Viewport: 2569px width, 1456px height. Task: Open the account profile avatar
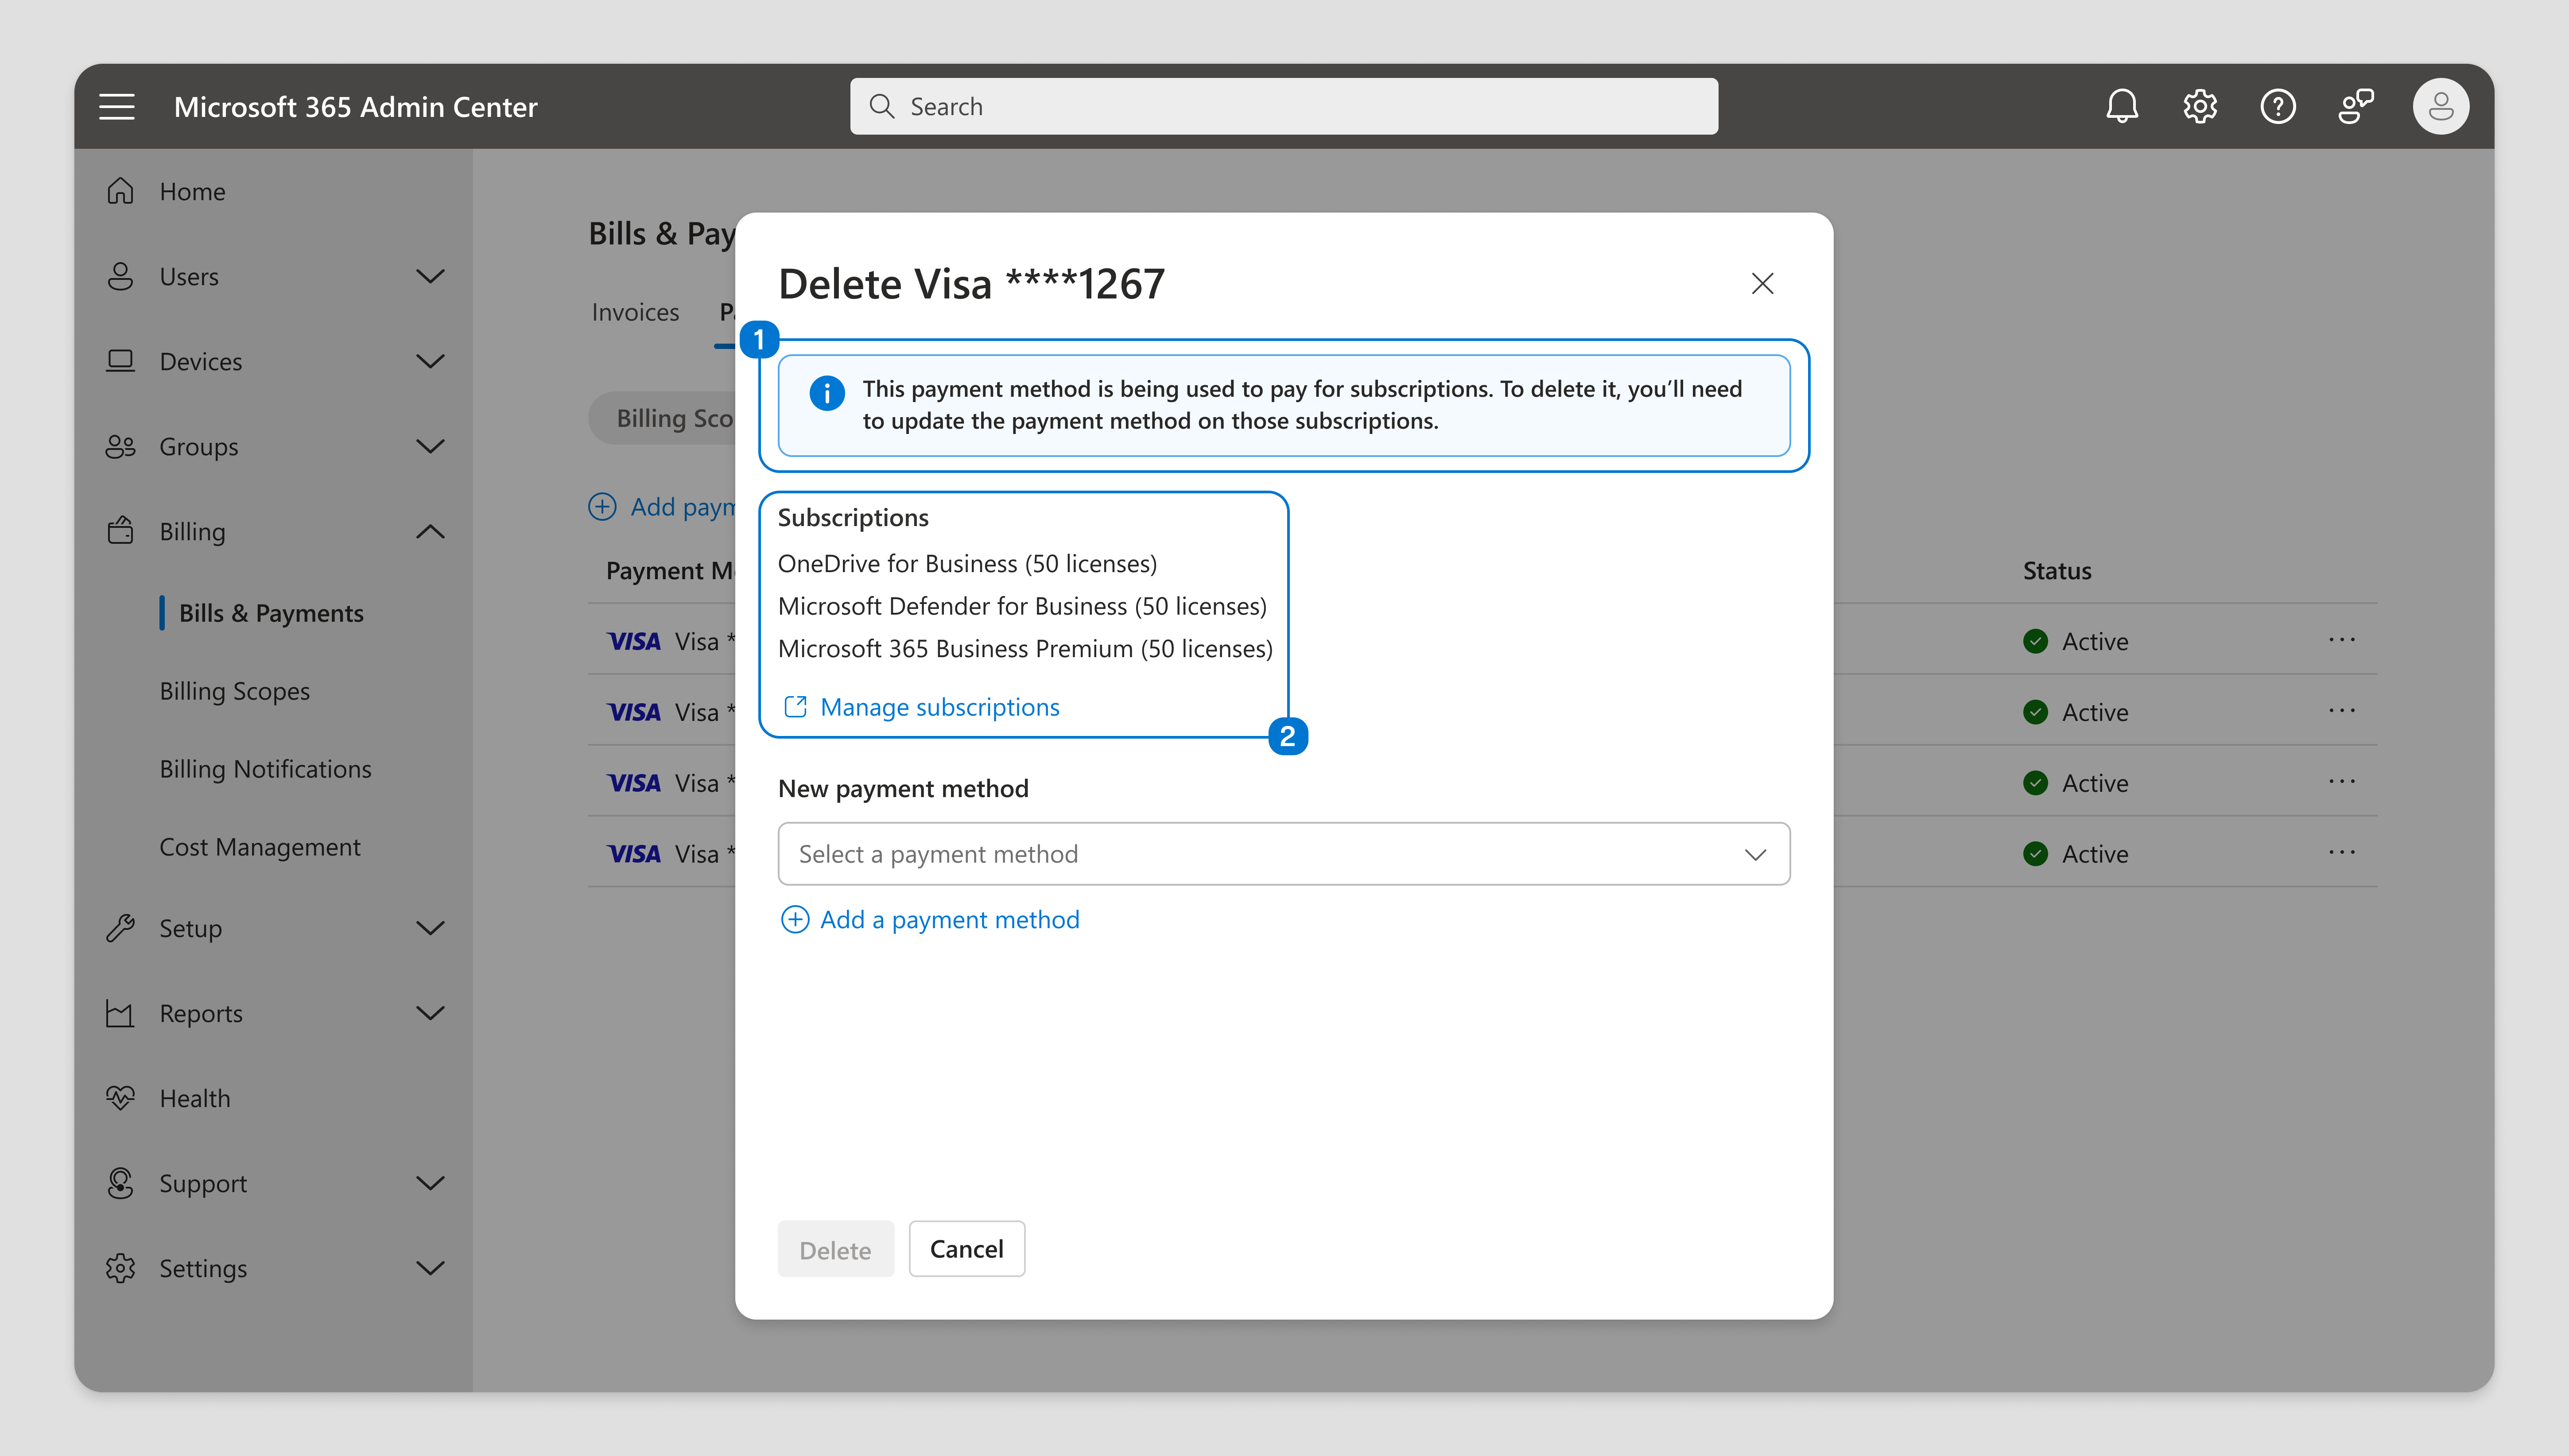tap(2440, 106)
